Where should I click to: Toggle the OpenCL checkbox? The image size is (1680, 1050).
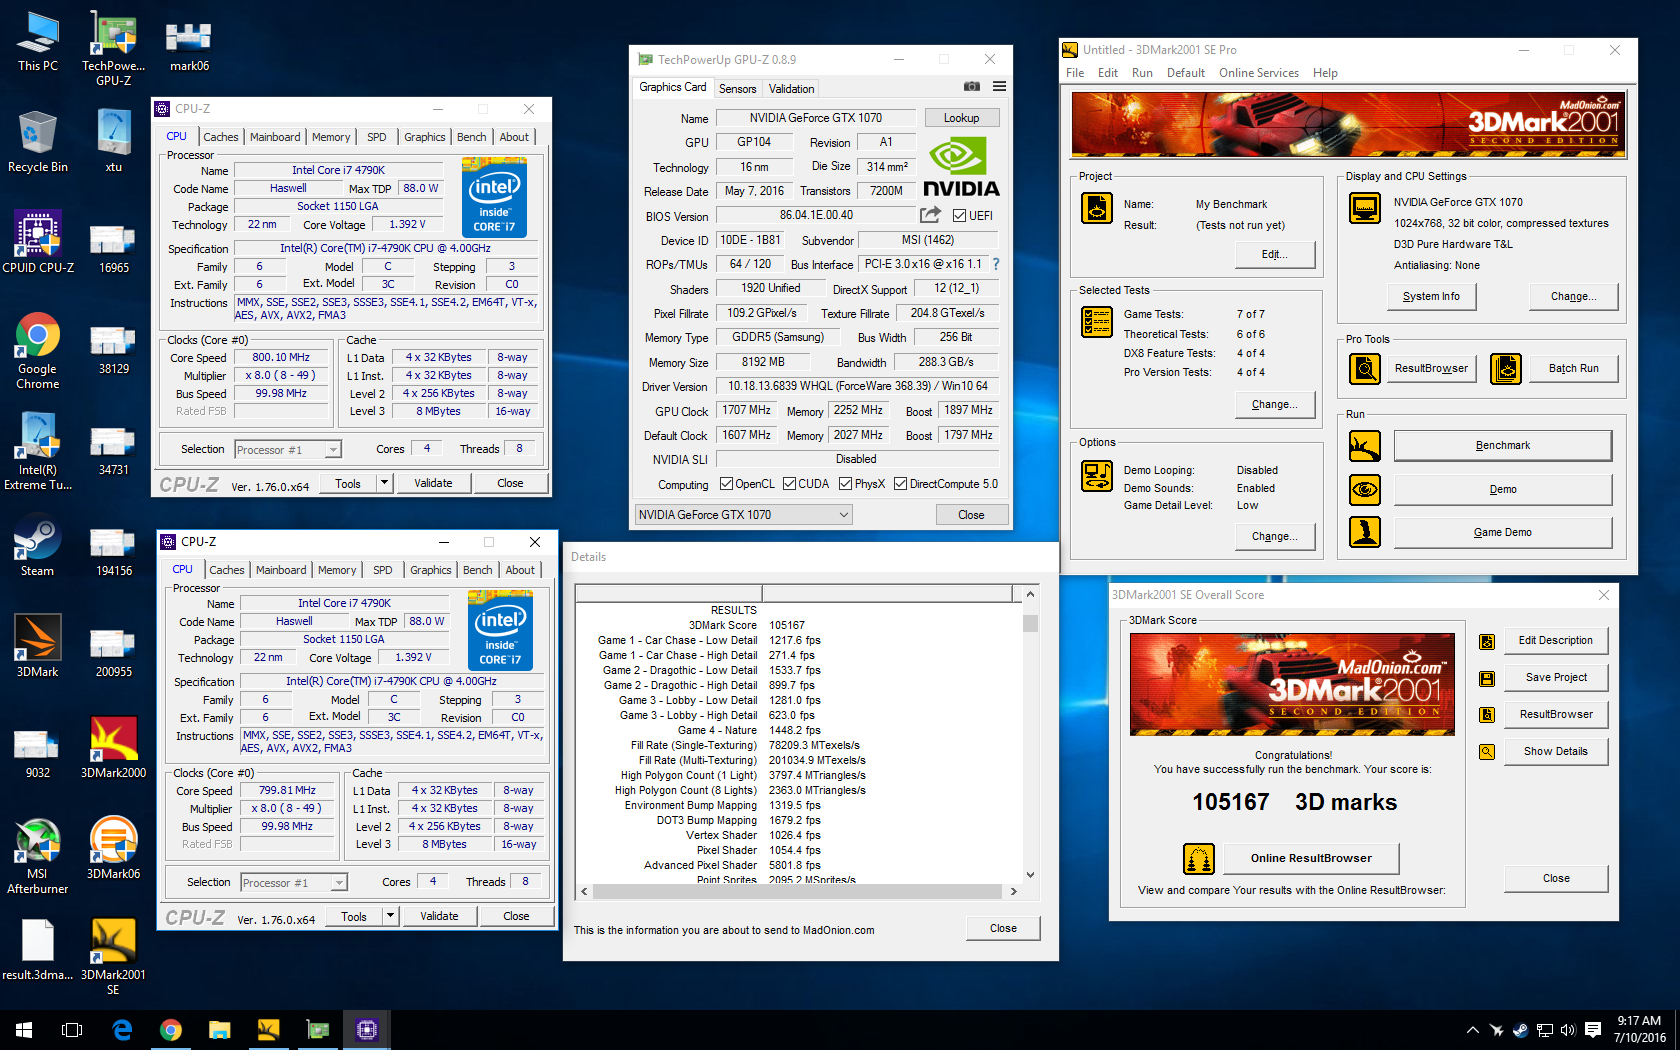[x=727, y=484]
